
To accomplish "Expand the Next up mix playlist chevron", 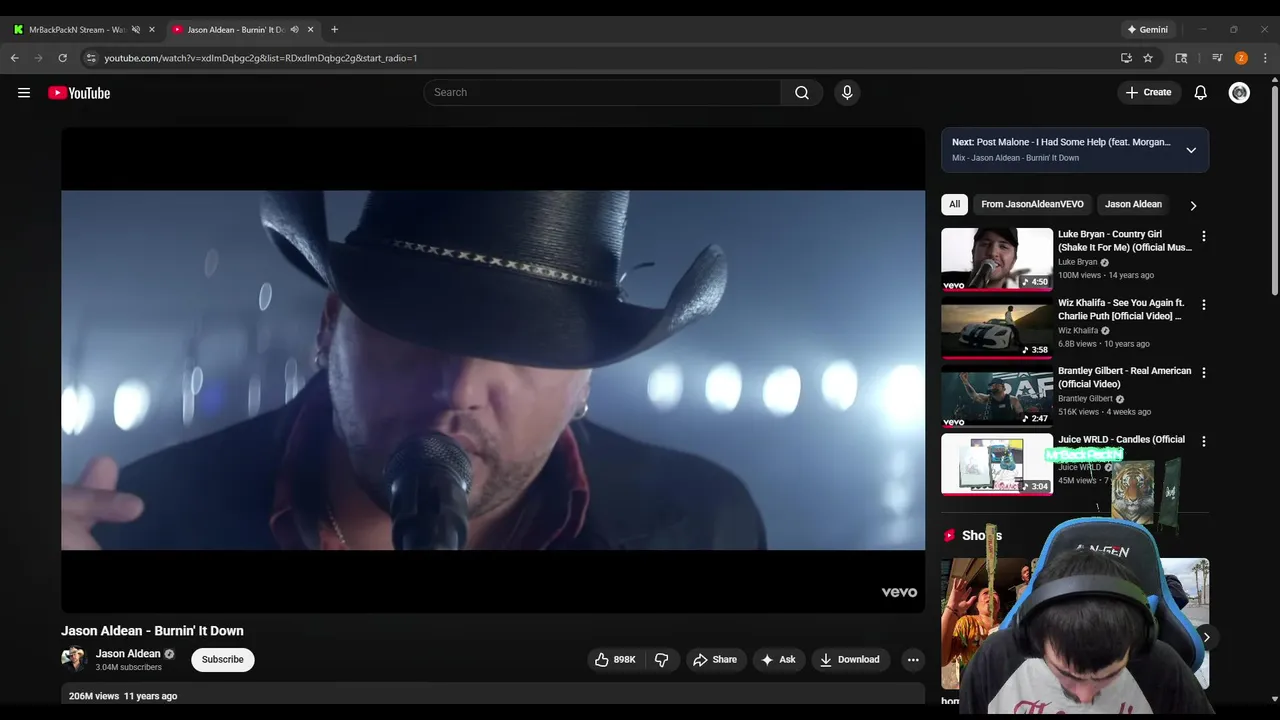I will point(1191,150).
